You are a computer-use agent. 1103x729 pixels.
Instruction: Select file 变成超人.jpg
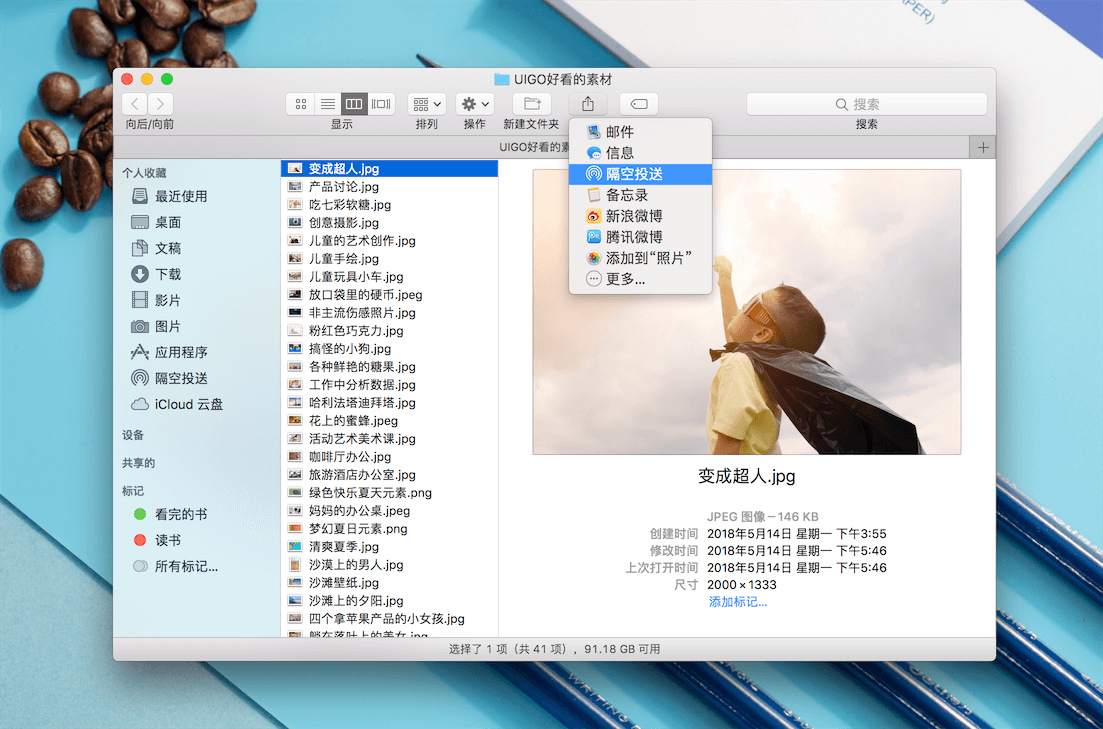pyautogui.click(x=390, y=169)
